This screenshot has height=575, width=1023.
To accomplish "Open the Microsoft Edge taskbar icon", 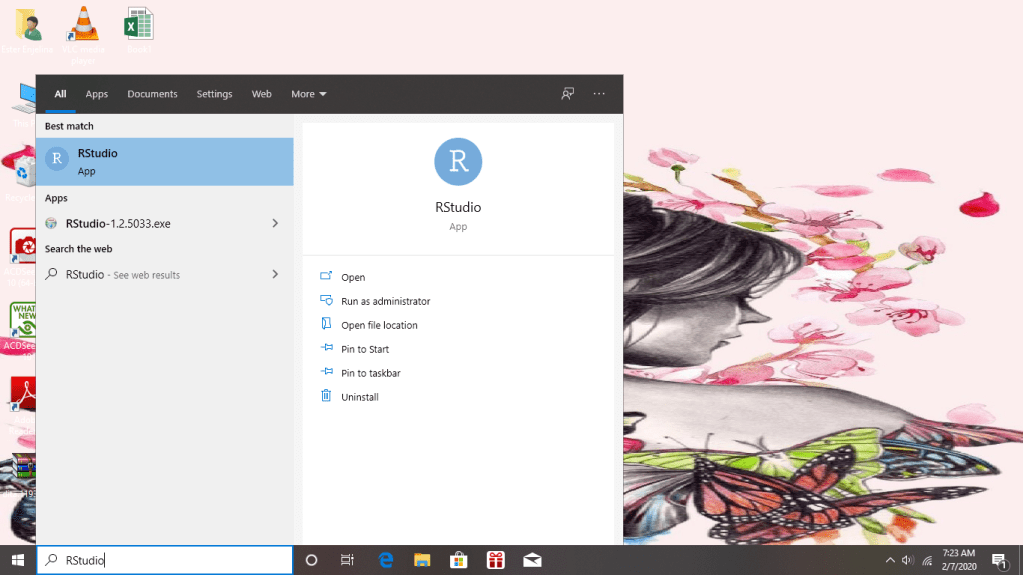I will coord(385,560).
